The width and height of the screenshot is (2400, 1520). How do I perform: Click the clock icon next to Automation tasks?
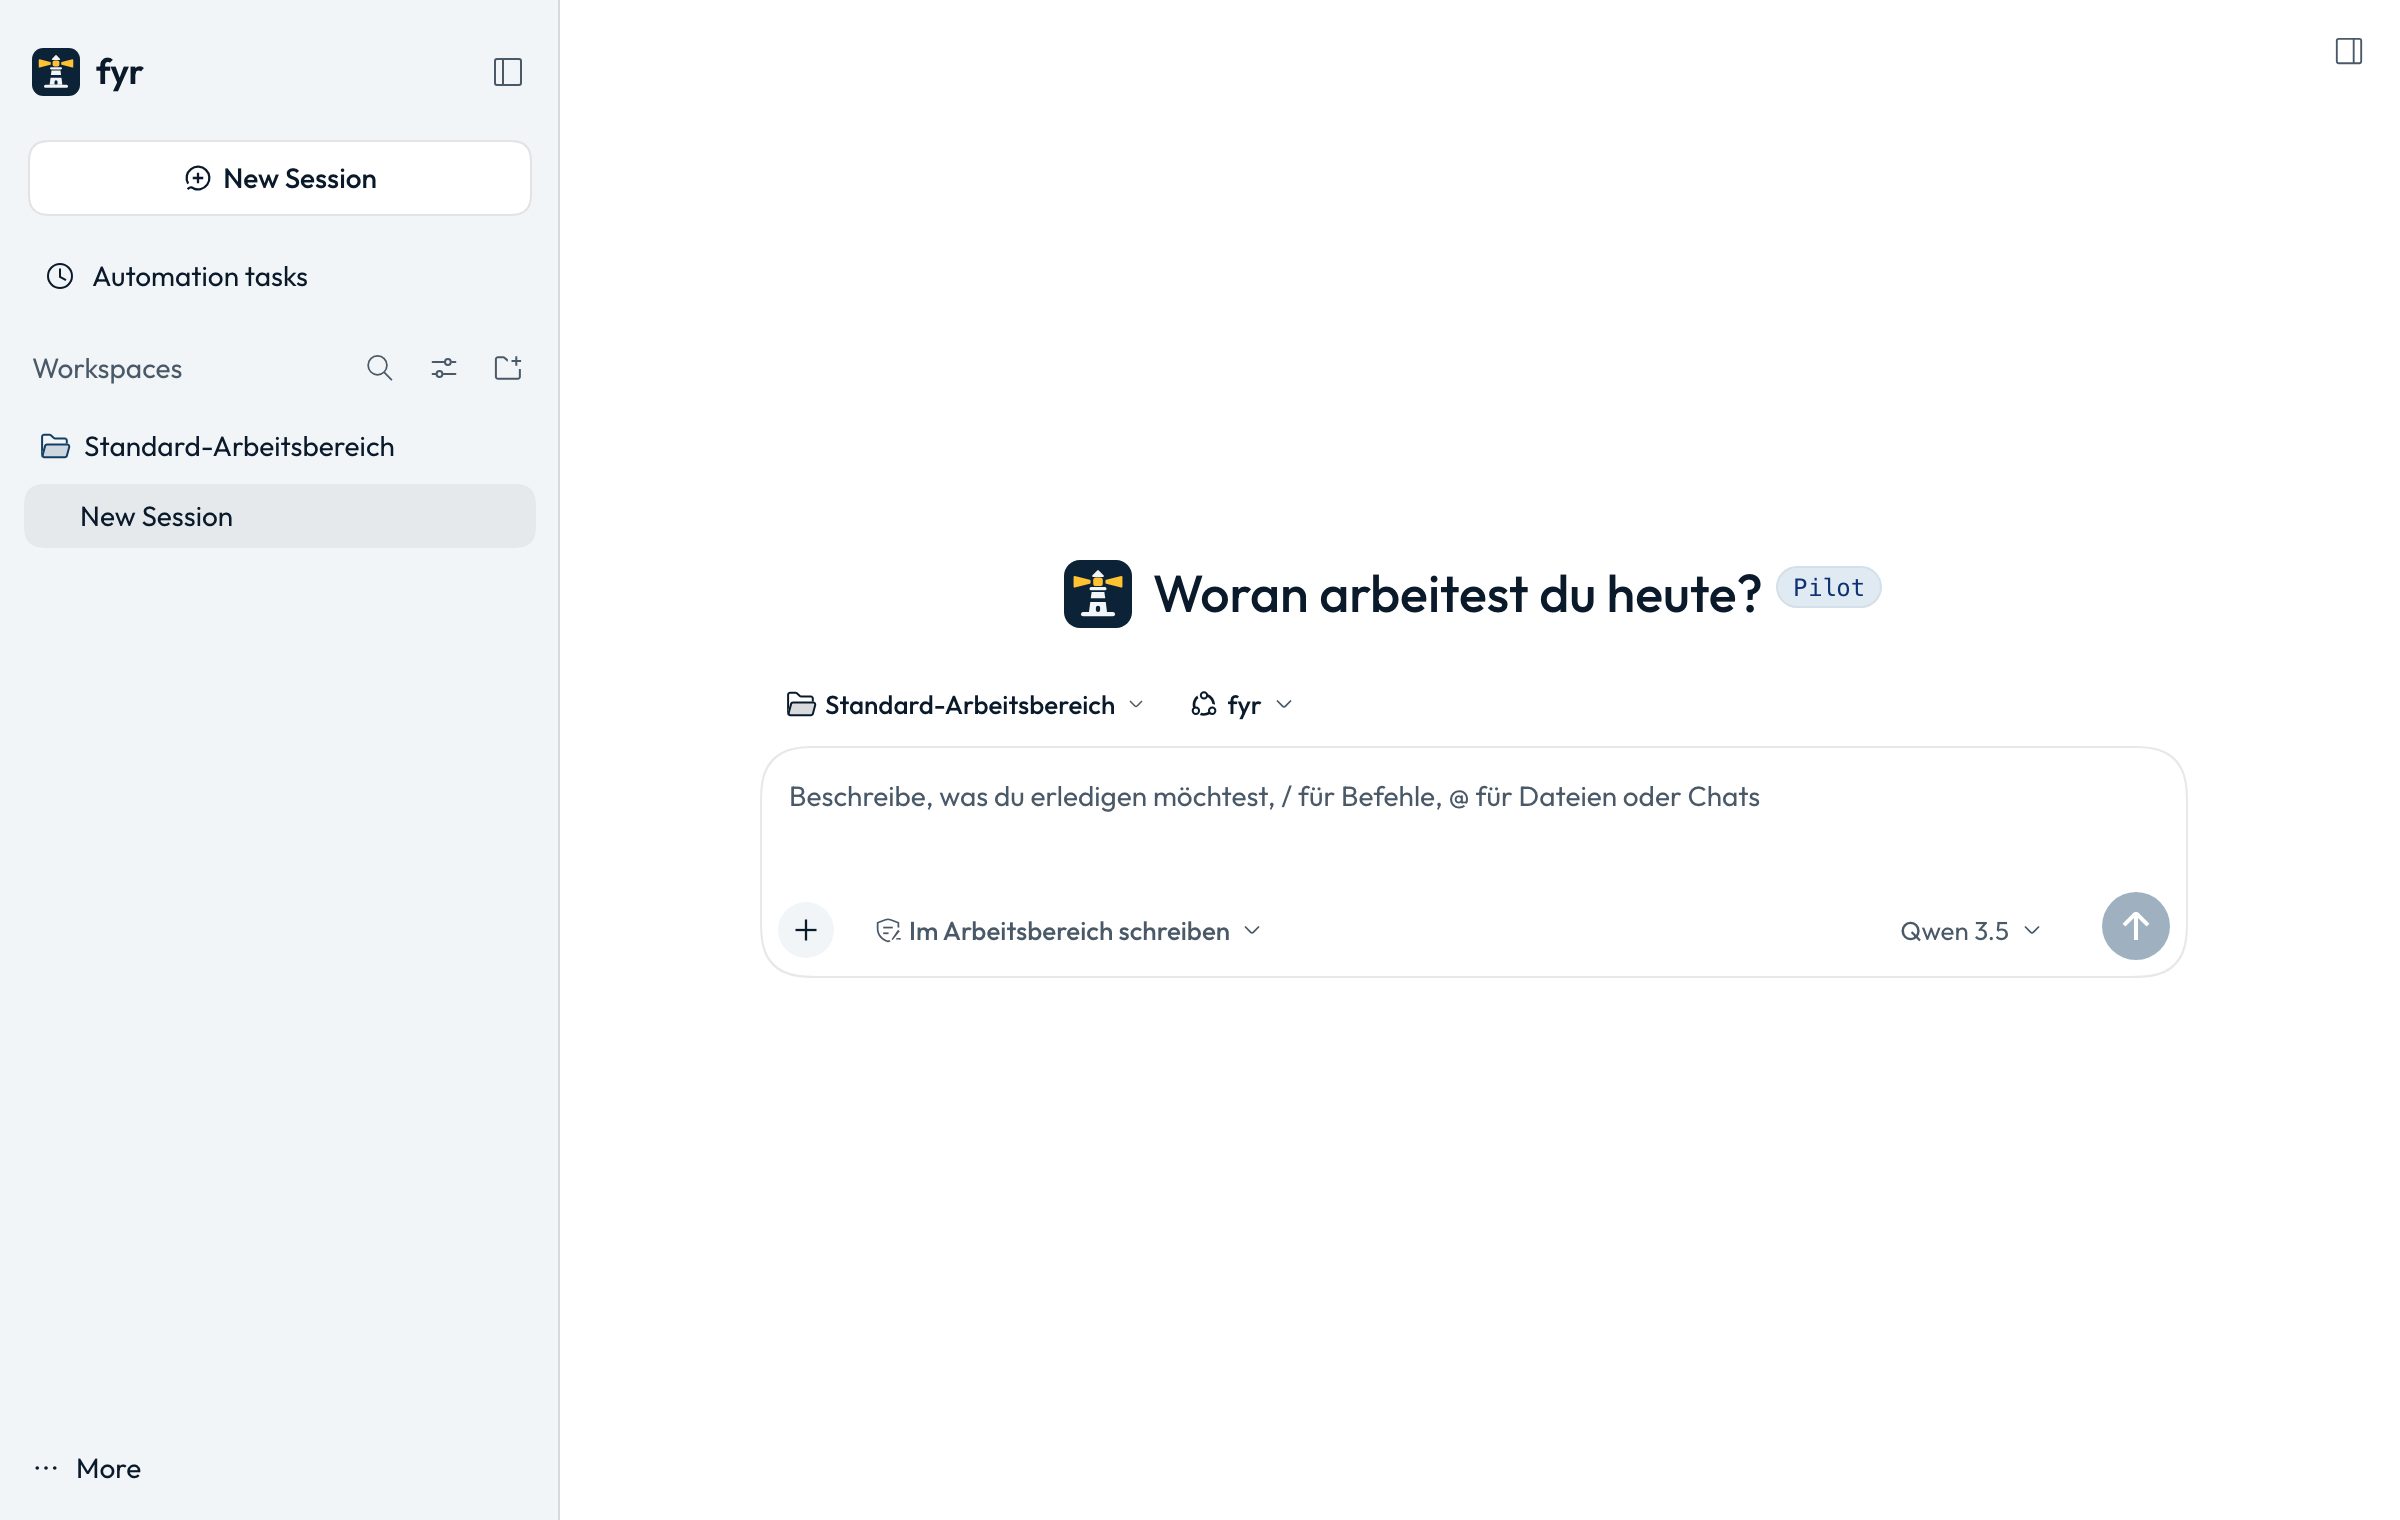(60, 277)
